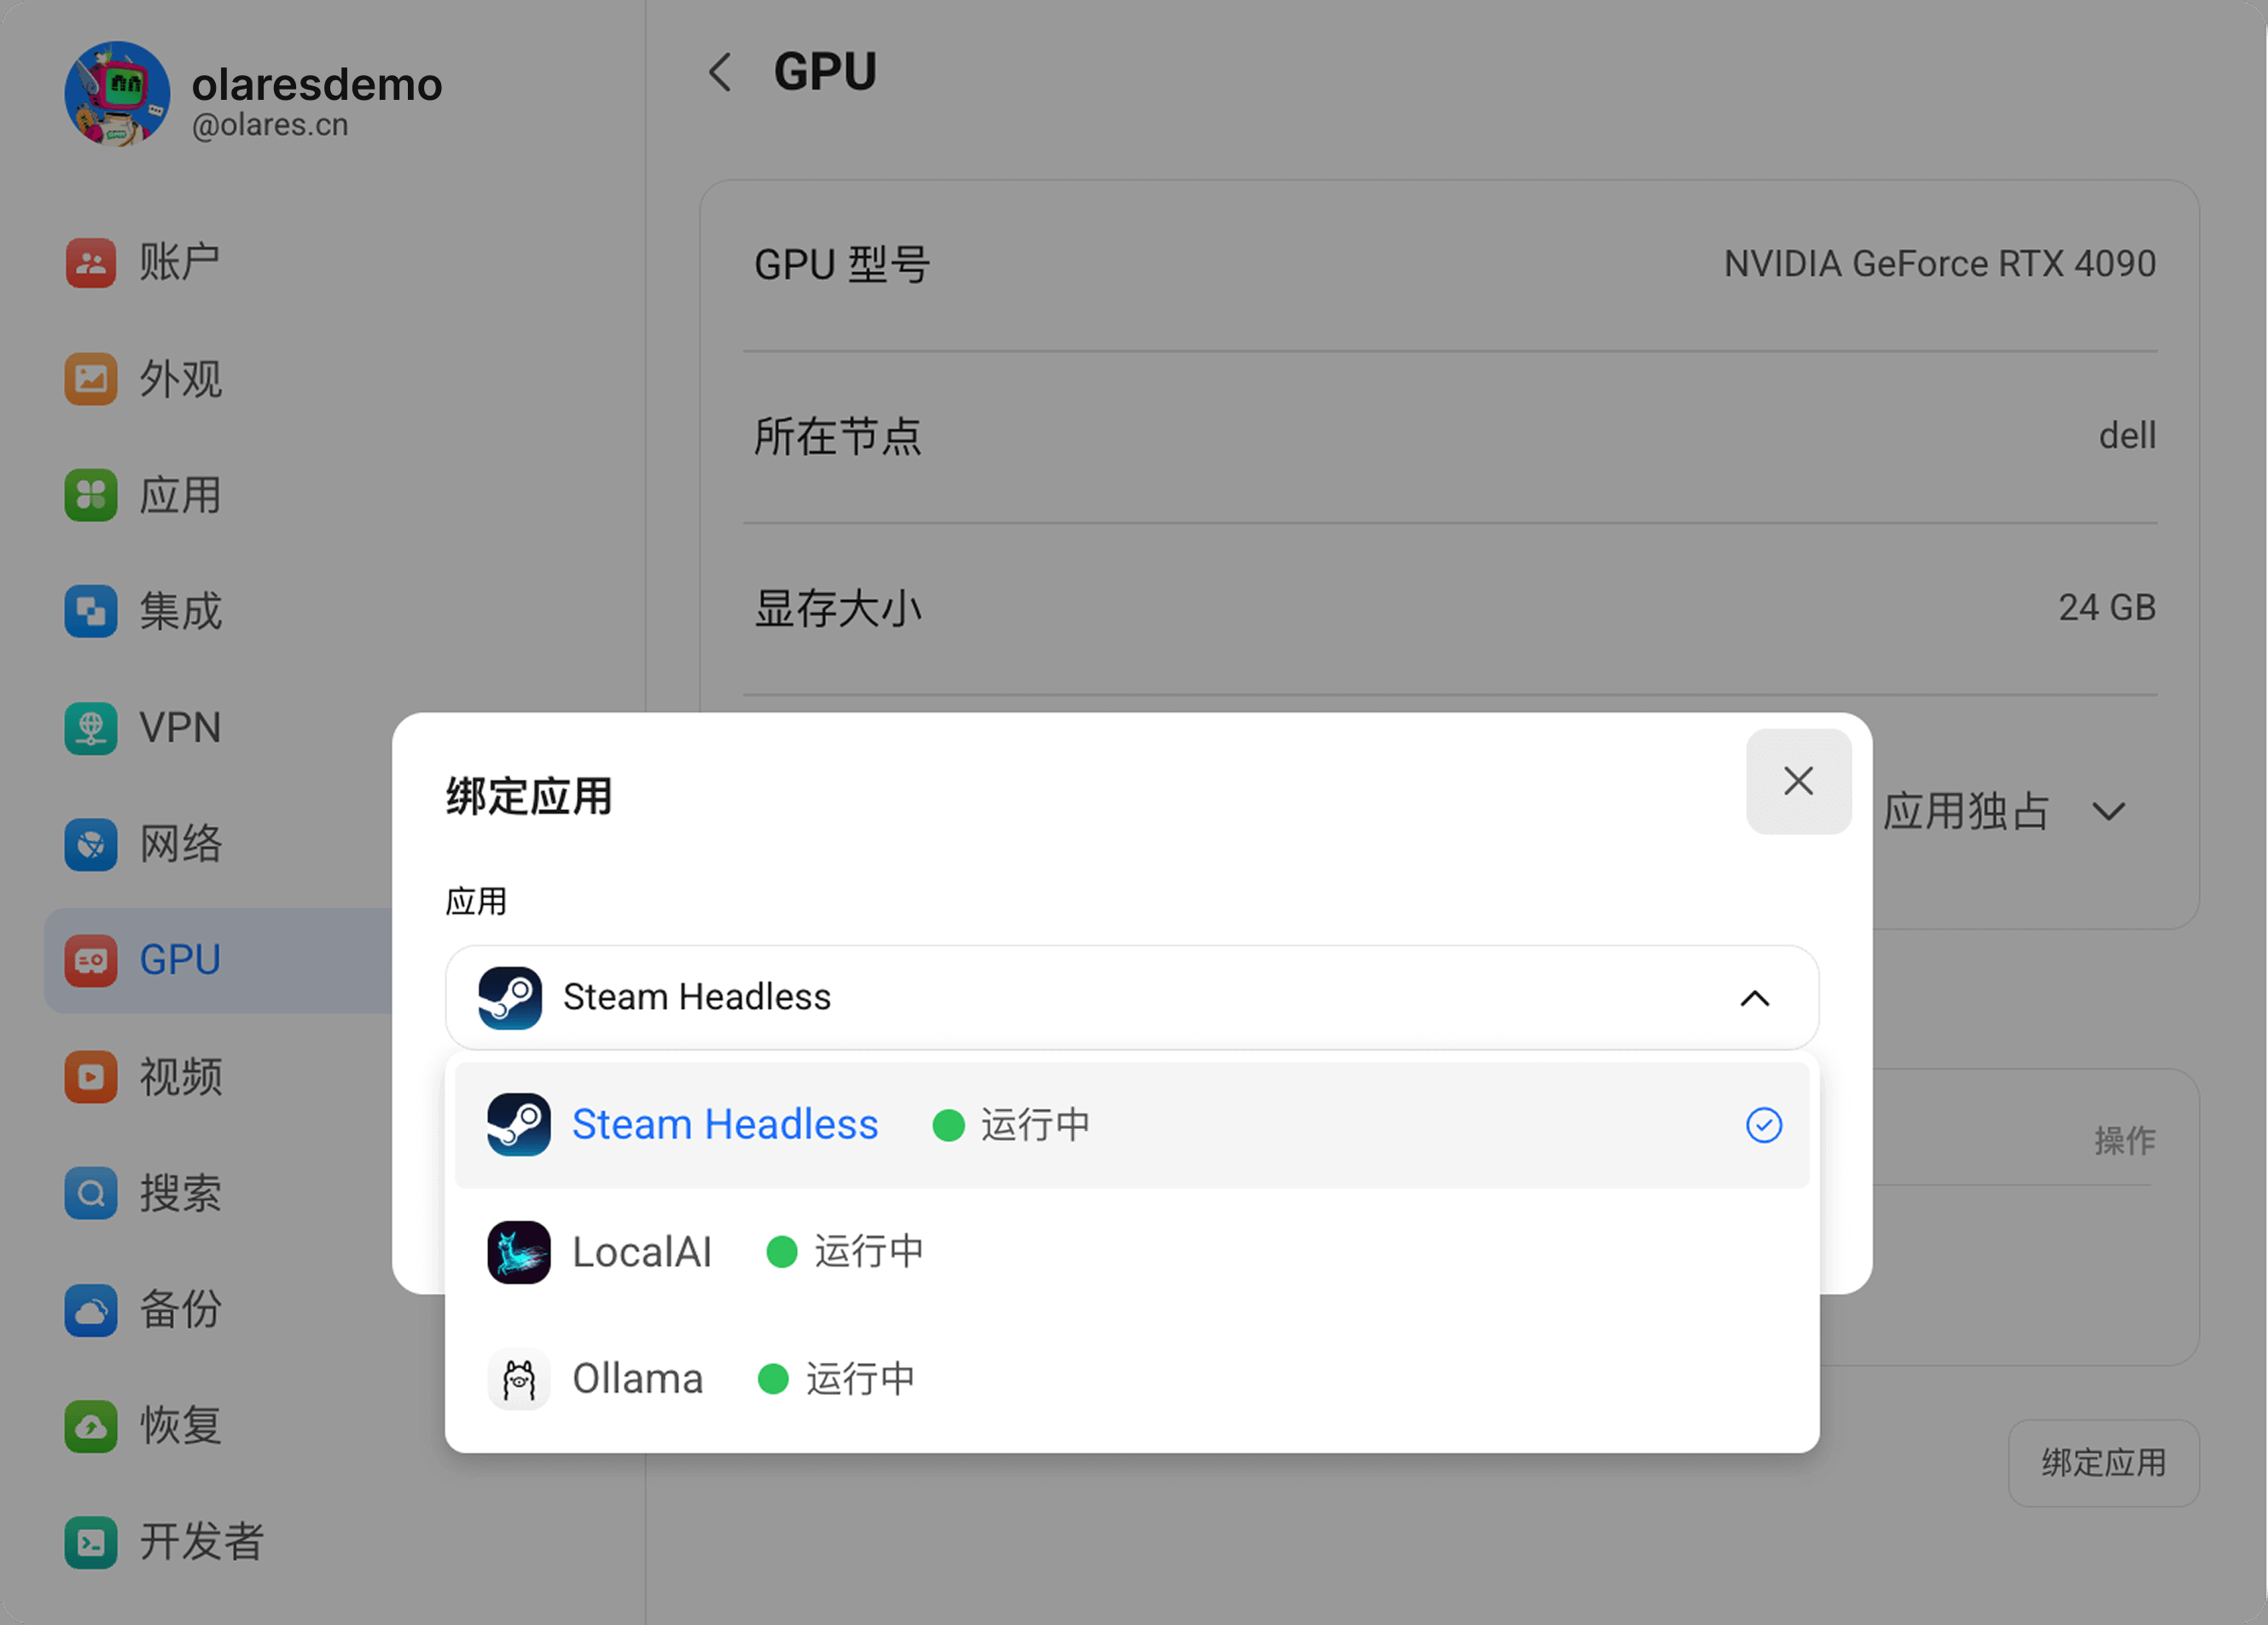Open 网络 network settings menu item
Screen dimensions: 2268x1625
[x=180, y=844]
